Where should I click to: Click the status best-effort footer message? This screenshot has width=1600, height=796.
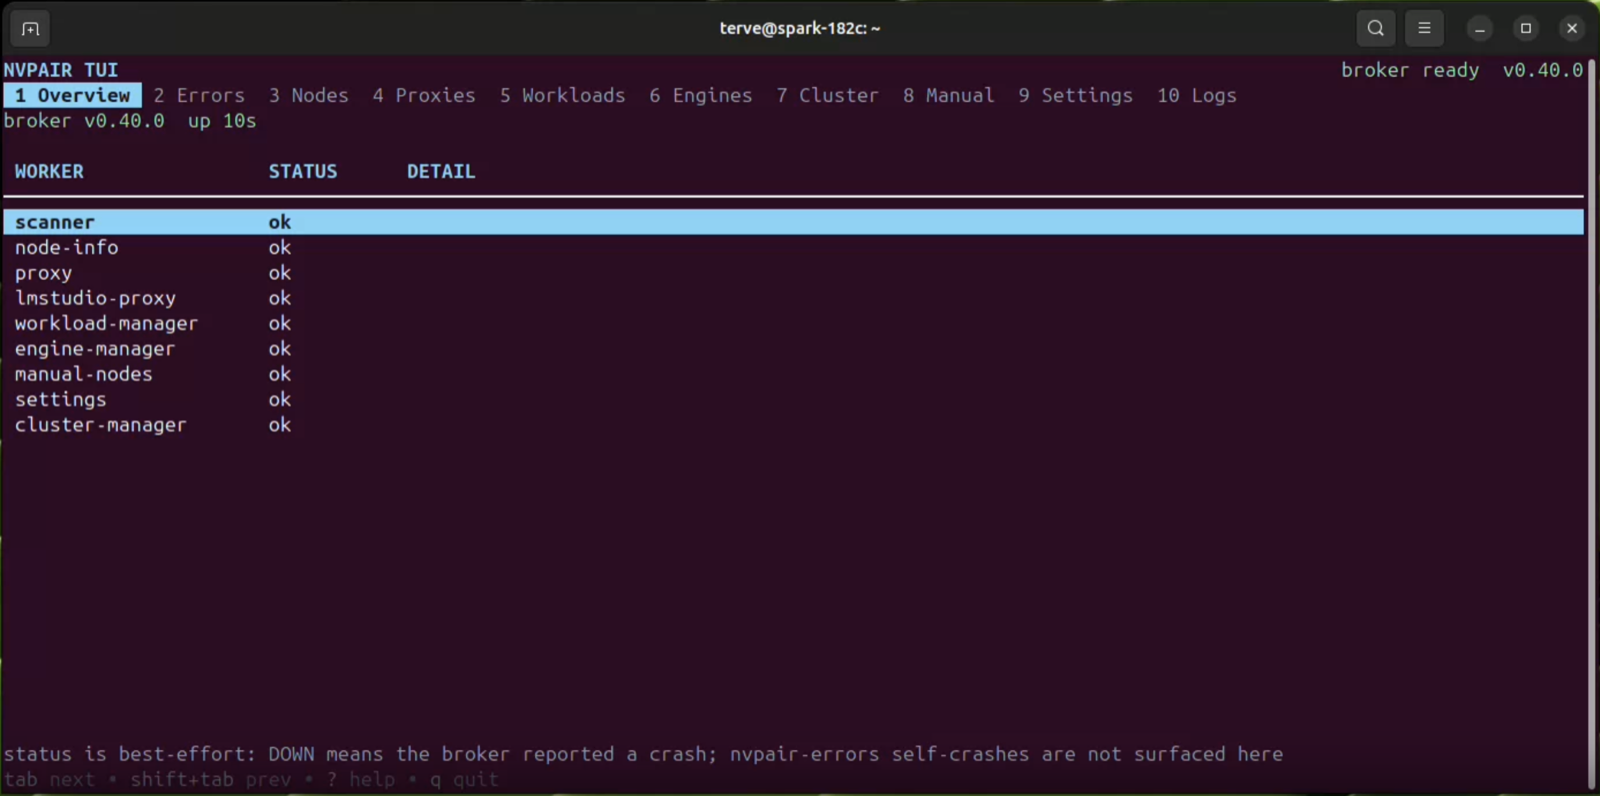(x=643, y=754)
